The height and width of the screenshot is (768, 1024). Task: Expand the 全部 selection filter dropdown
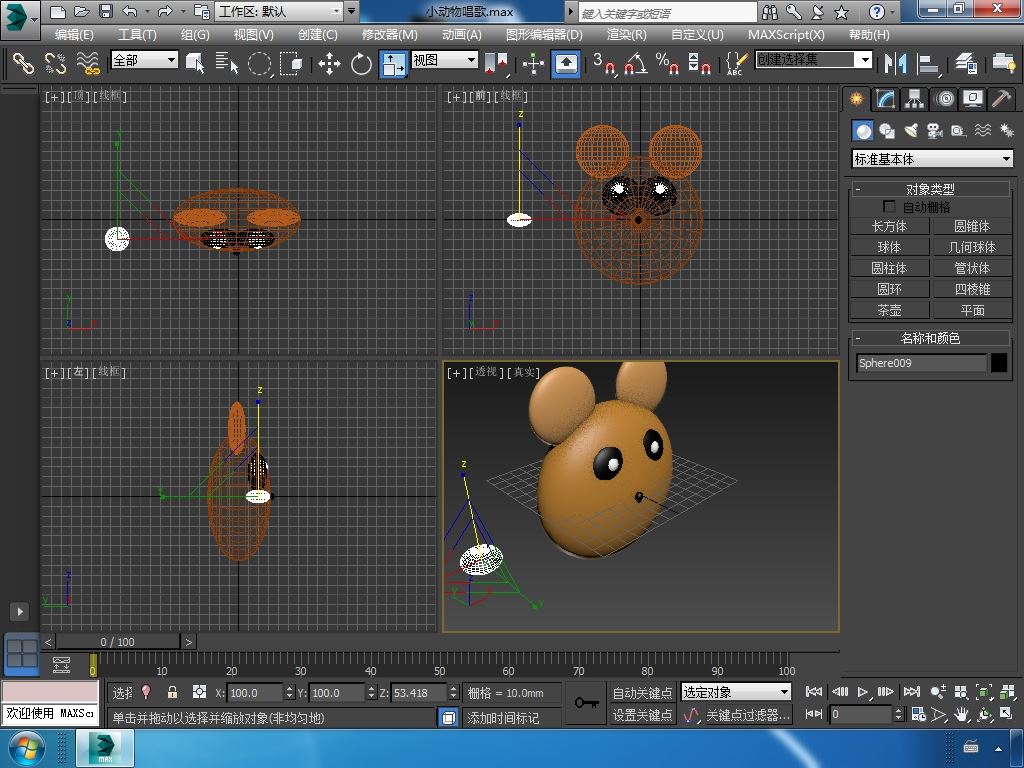click(145, 60)
